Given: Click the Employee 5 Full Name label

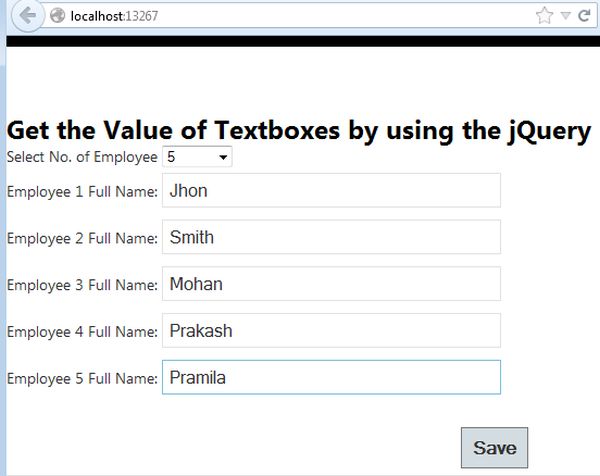Looking at the screenshot, I should point(82,378).
